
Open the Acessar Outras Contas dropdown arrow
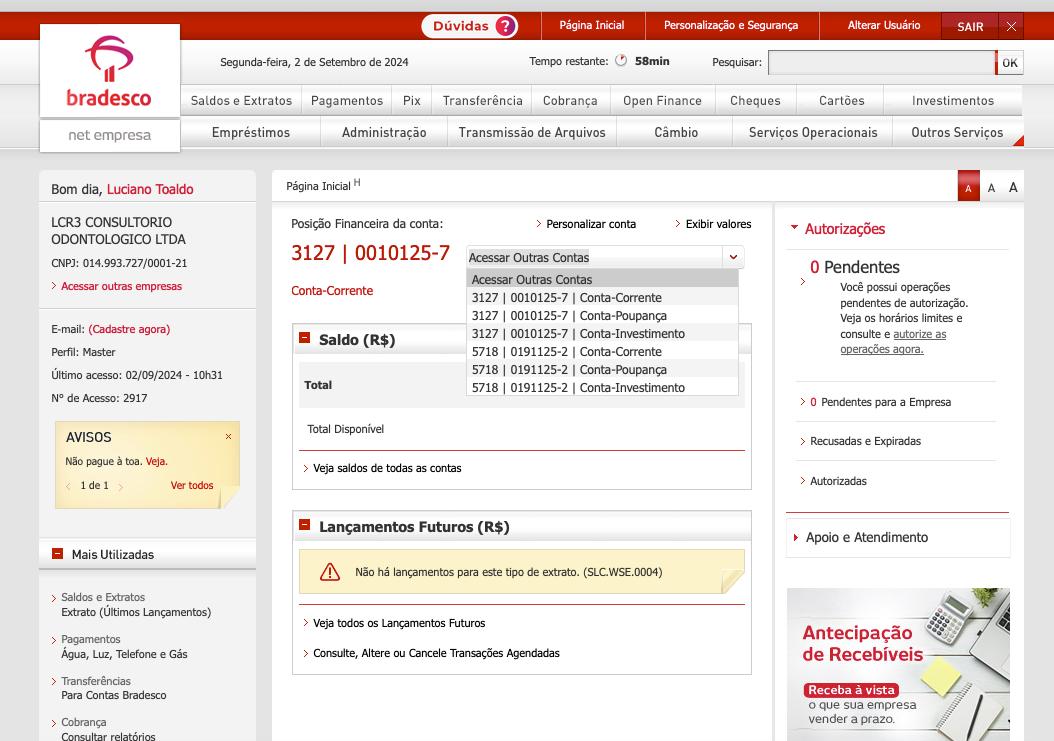[x=733, y=257]
